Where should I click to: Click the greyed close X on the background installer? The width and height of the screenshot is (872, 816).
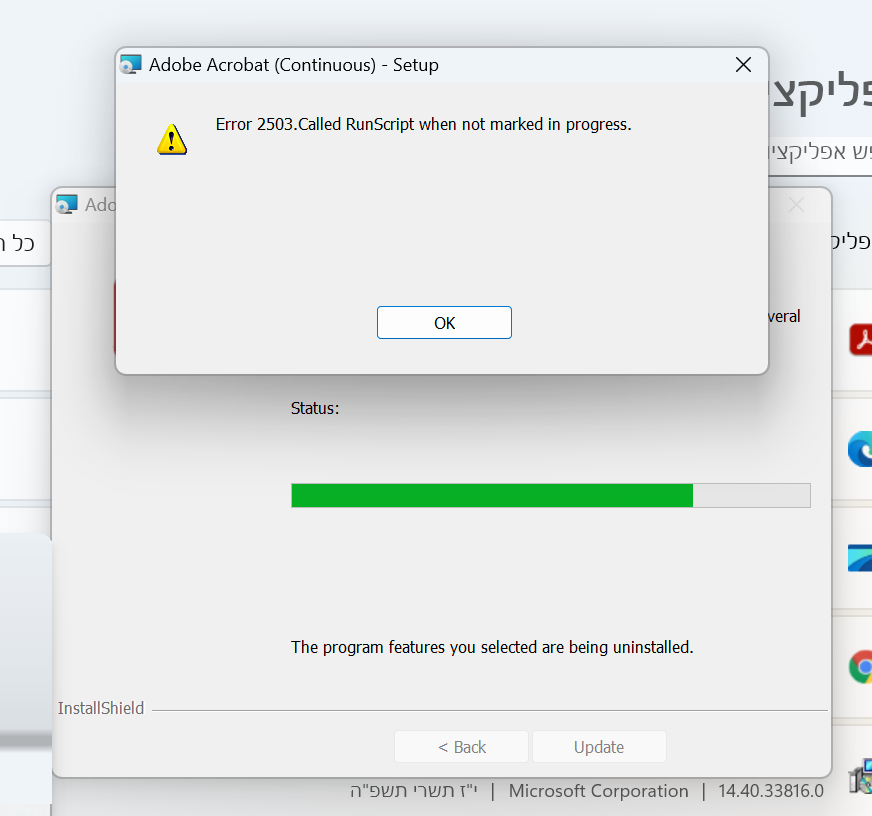coord(796,205)
